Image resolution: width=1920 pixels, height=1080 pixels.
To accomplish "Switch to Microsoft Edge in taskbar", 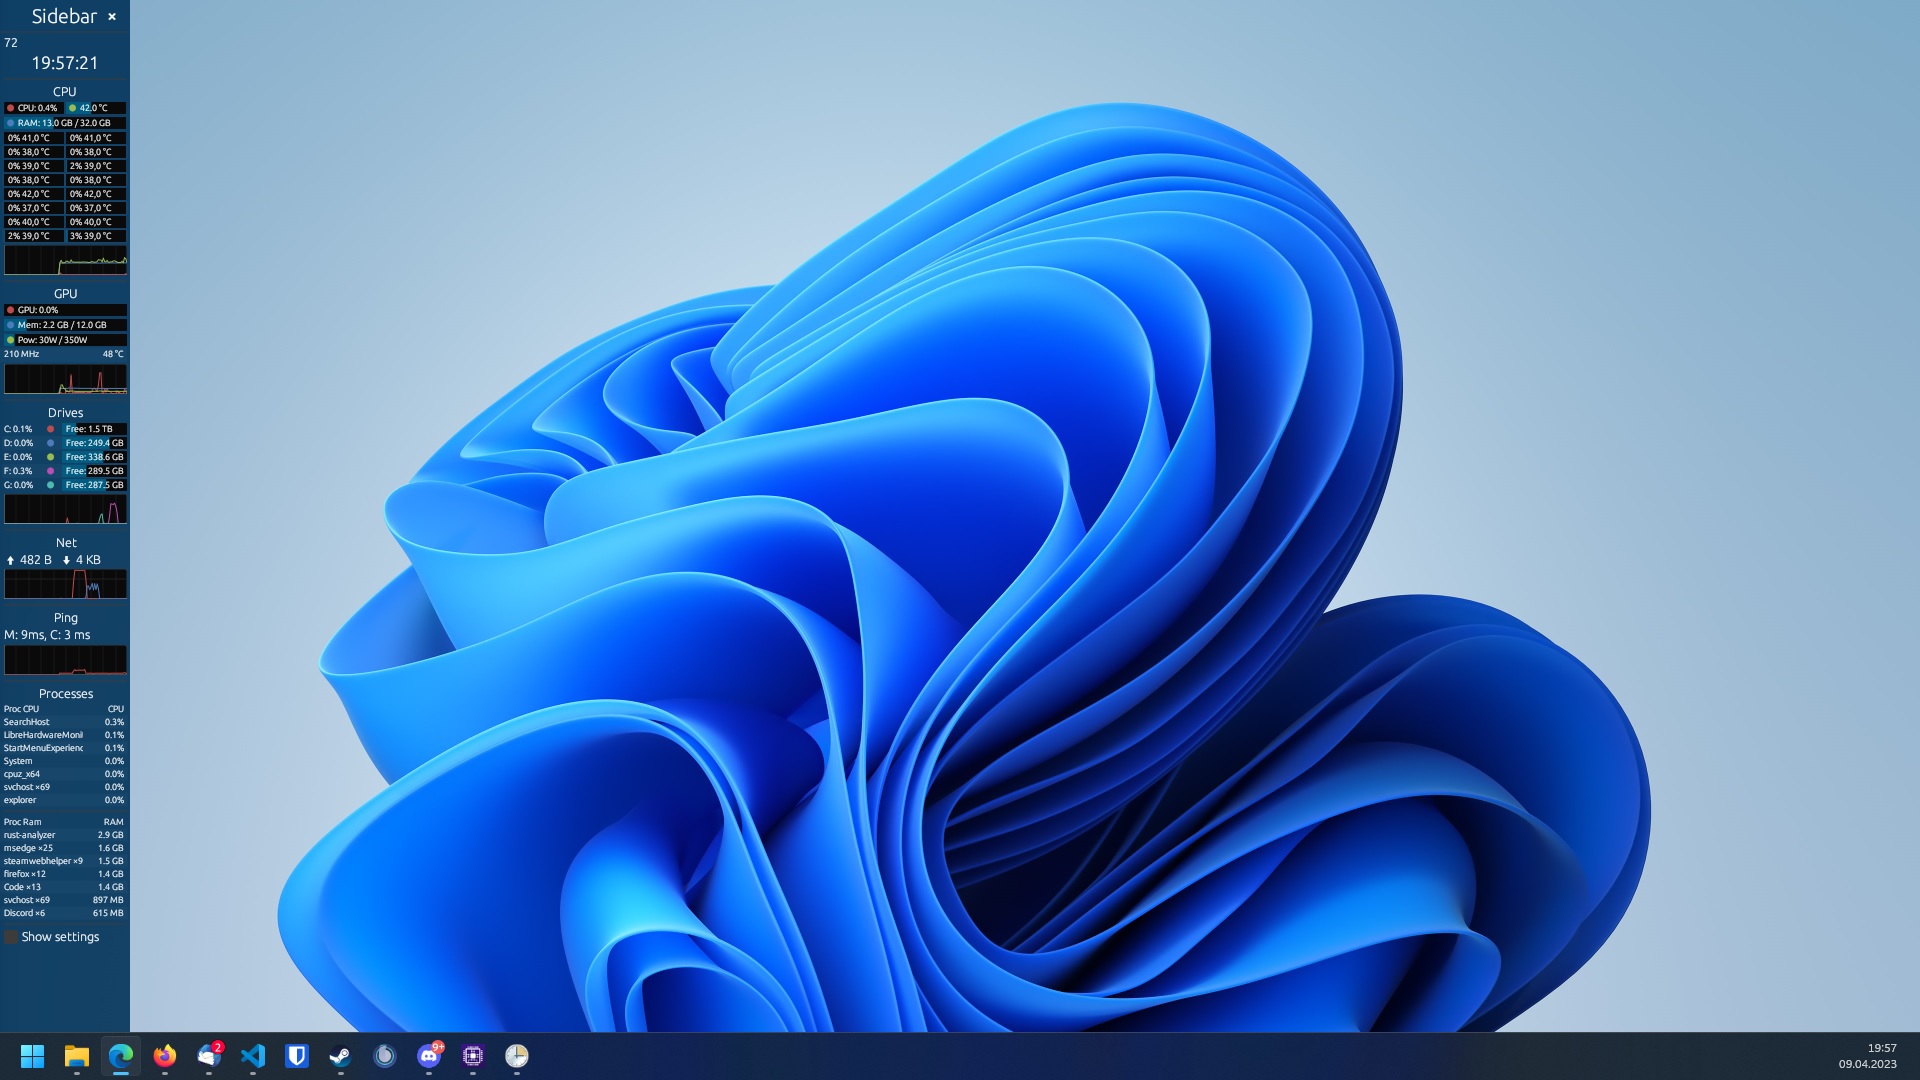I will tap(121, 1056).
